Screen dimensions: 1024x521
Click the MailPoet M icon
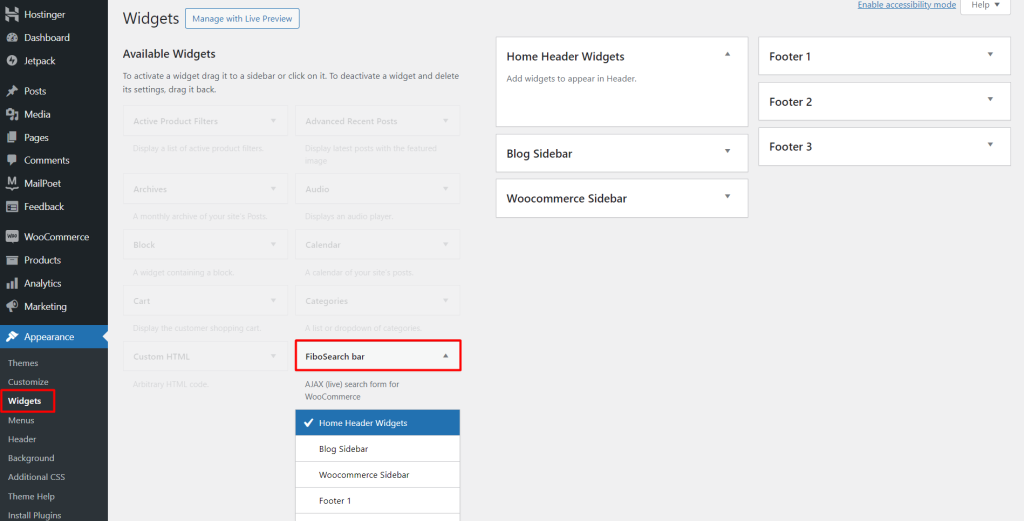click(x=12, y=183)
